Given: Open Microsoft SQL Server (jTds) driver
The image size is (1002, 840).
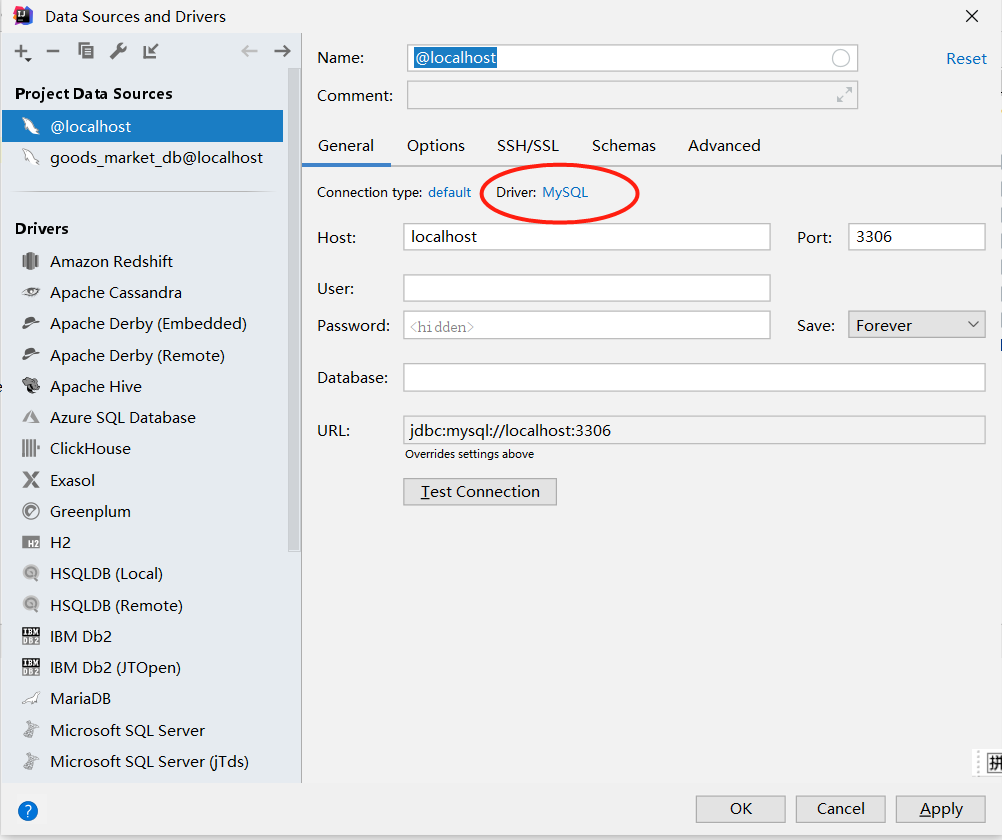Looking at the screenshot, I should (x=144, y=761).
